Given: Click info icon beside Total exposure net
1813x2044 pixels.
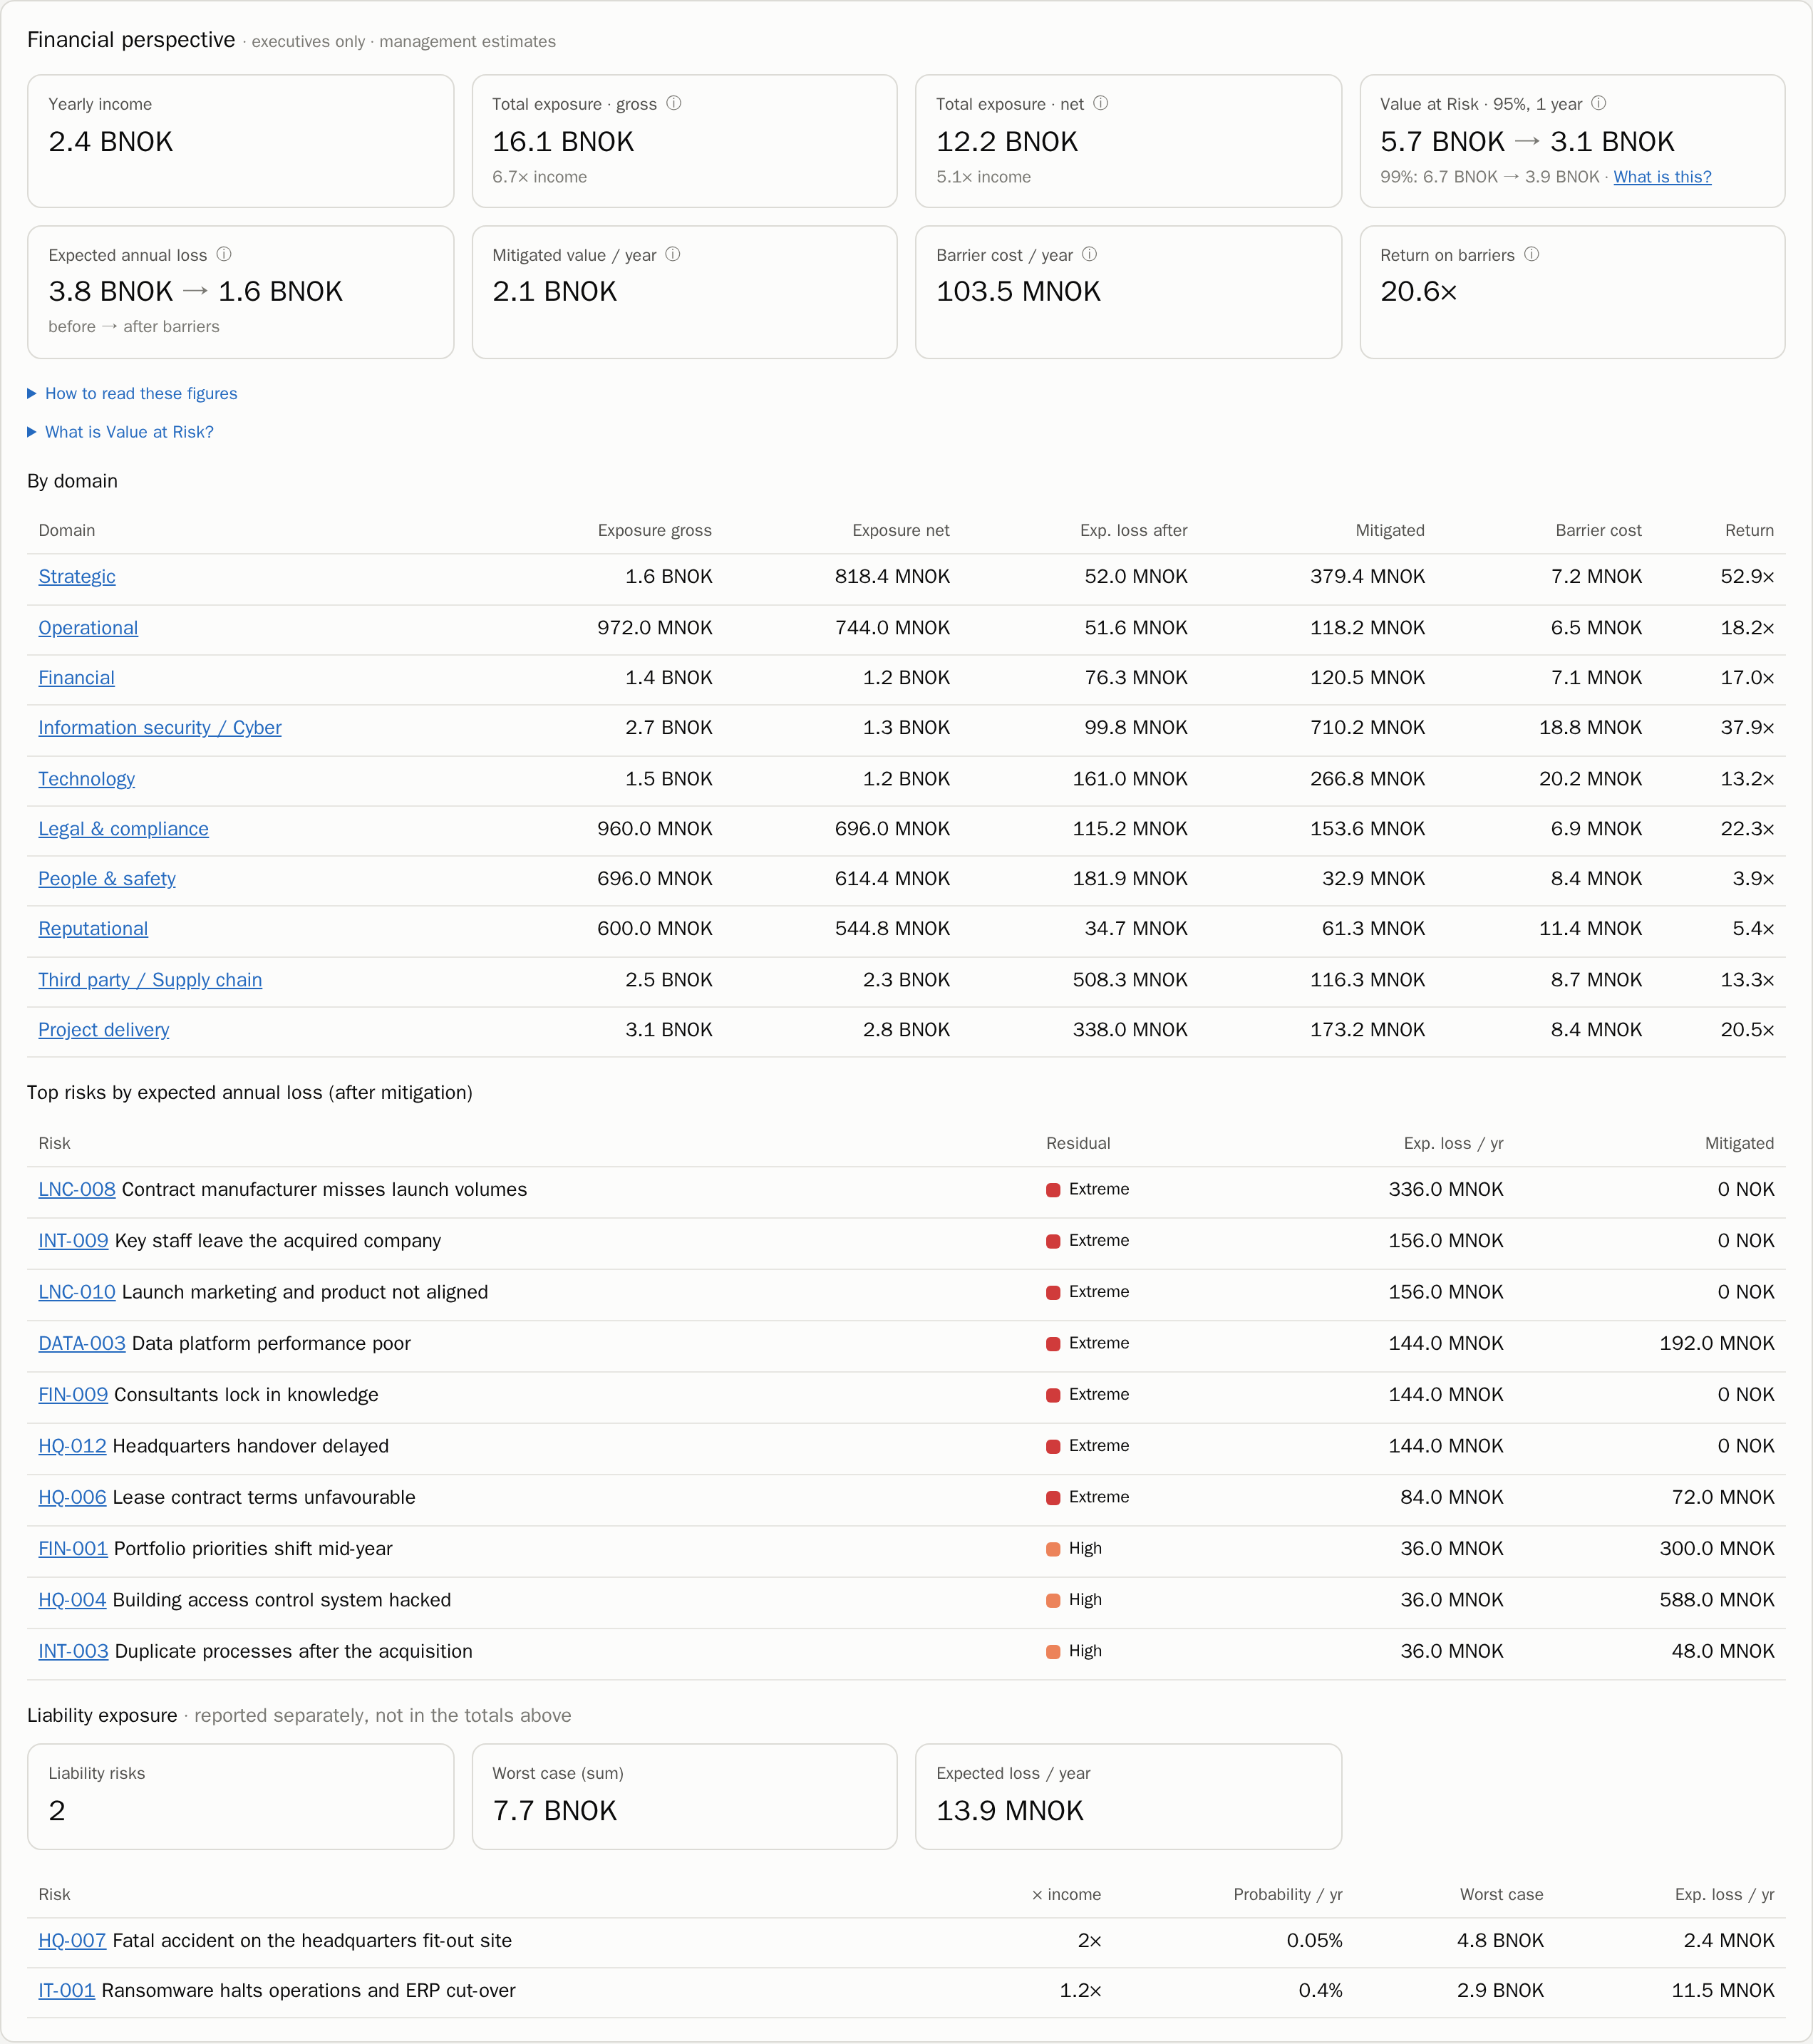Looking at the screenshot, I should click(1100, 103).
